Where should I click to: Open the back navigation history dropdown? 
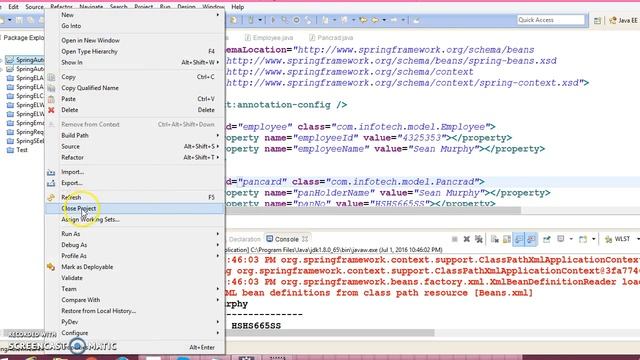click(384, 20)
